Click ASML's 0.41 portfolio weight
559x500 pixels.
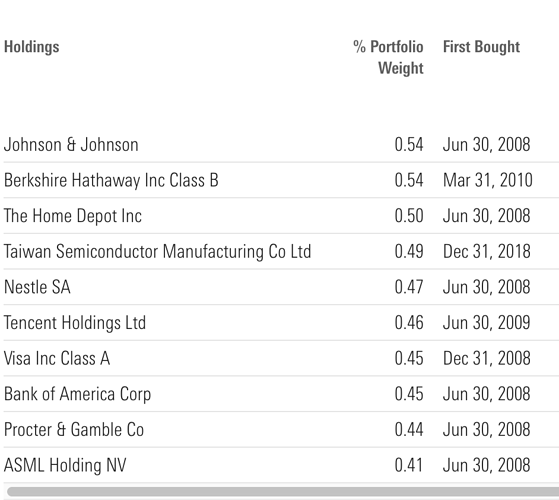coord(409,465)
